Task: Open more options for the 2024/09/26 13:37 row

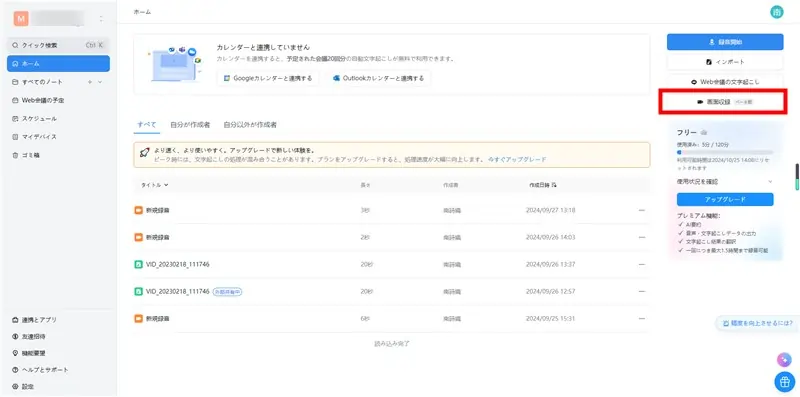Action: tap(642, 264)
